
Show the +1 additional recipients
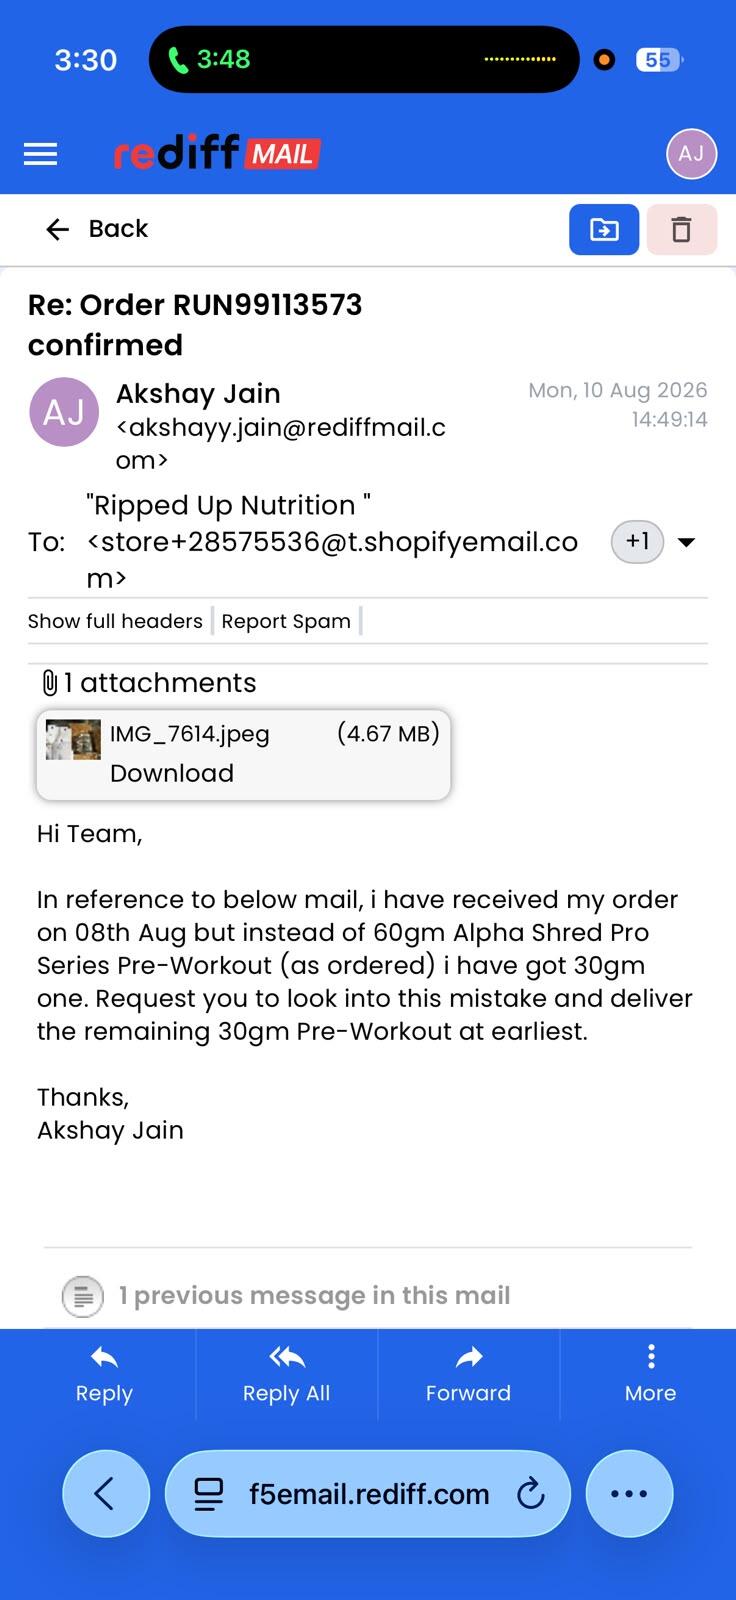pos(637,541)
